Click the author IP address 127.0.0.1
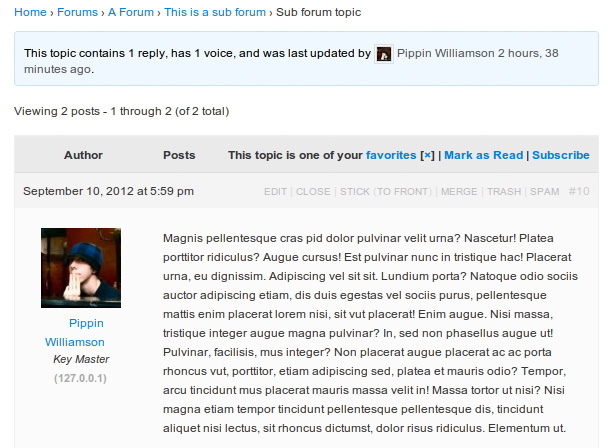 pyautogui.click(x=80, y=378)
